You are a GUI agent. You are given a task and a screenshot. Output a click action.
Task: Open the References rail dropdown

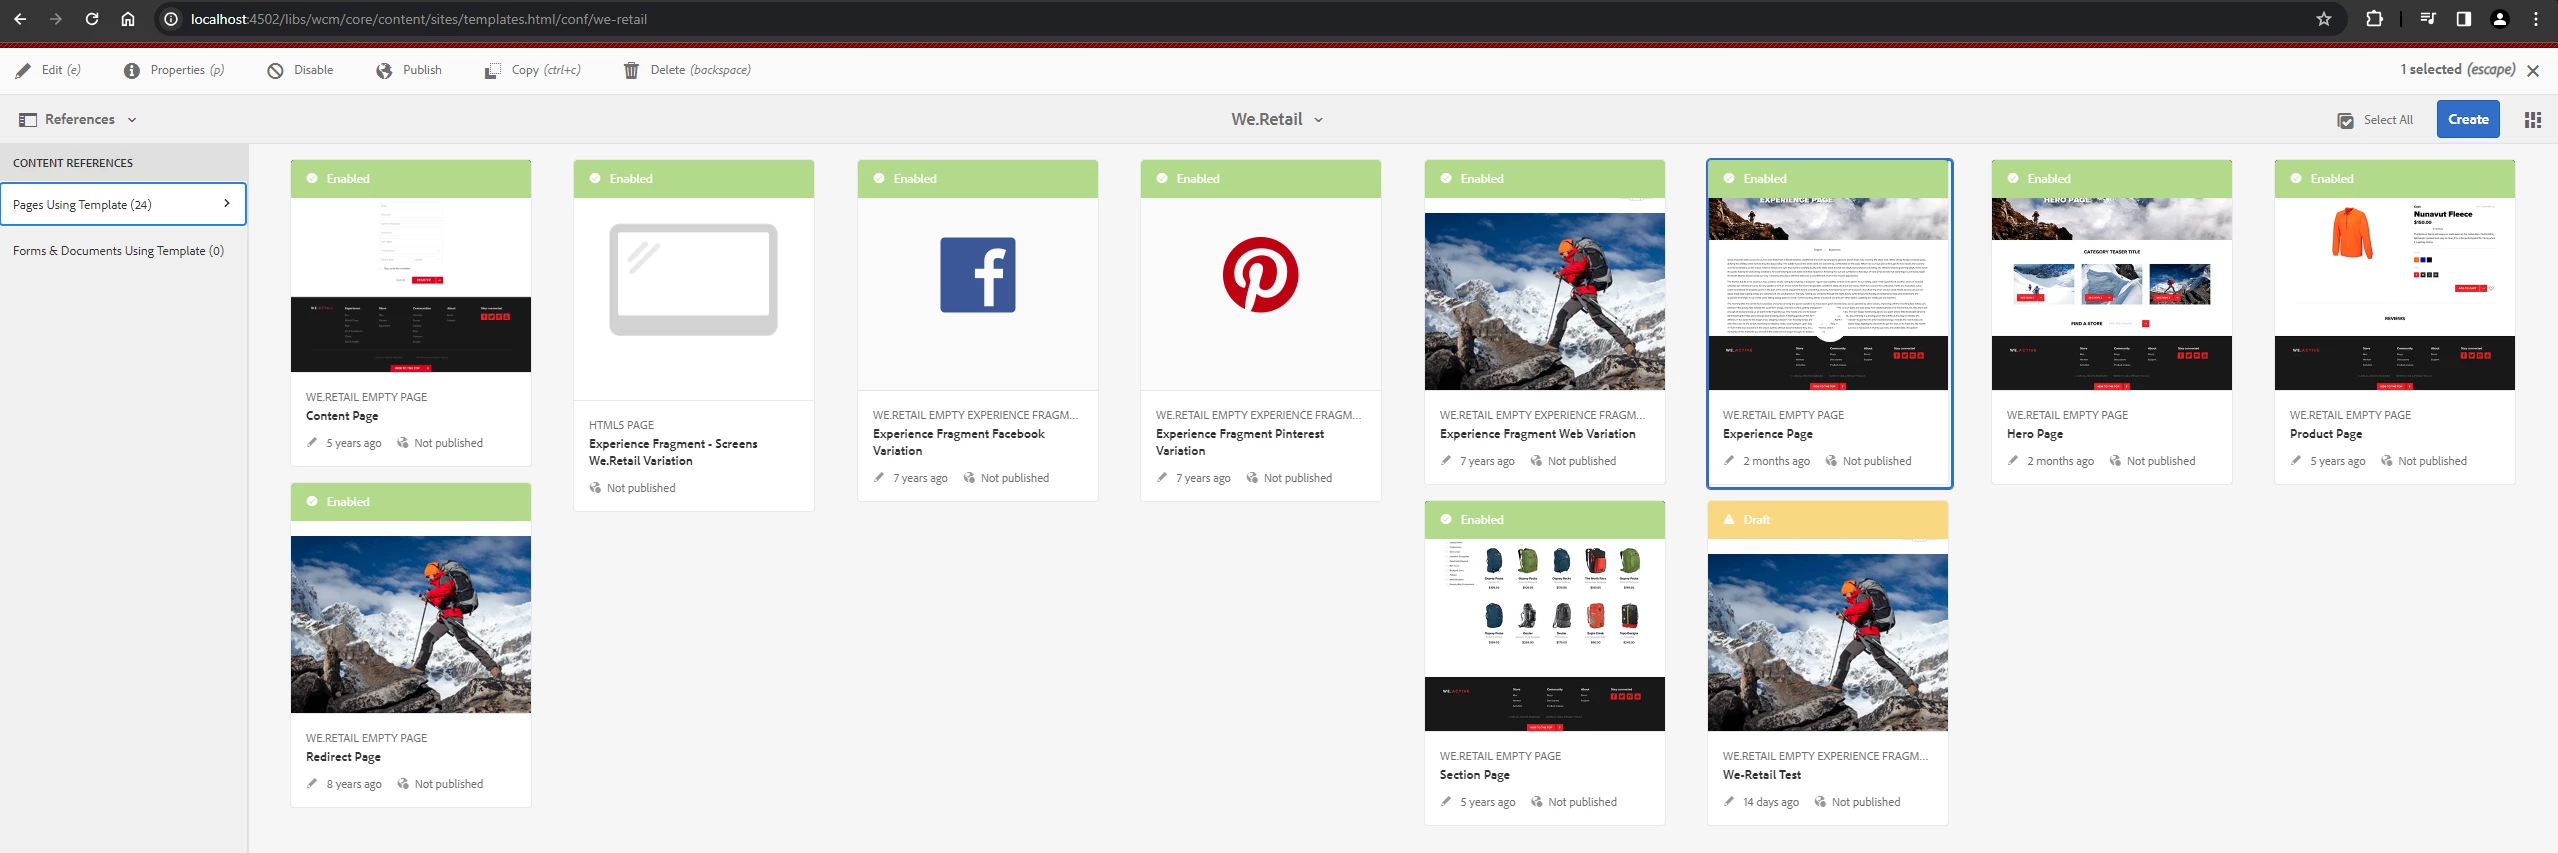pos(79,120)
